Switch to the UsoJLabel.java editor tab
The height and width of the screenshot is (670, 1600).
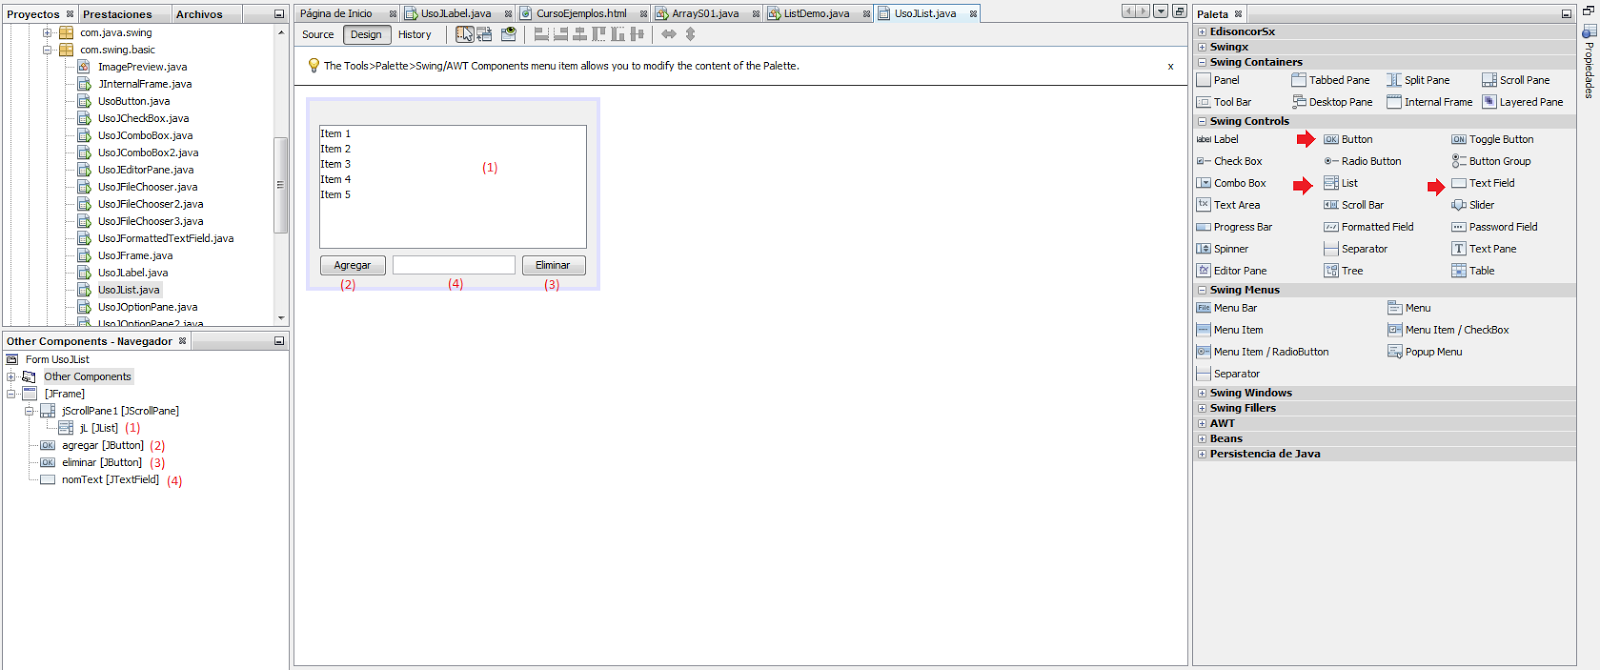pos(456,14)
